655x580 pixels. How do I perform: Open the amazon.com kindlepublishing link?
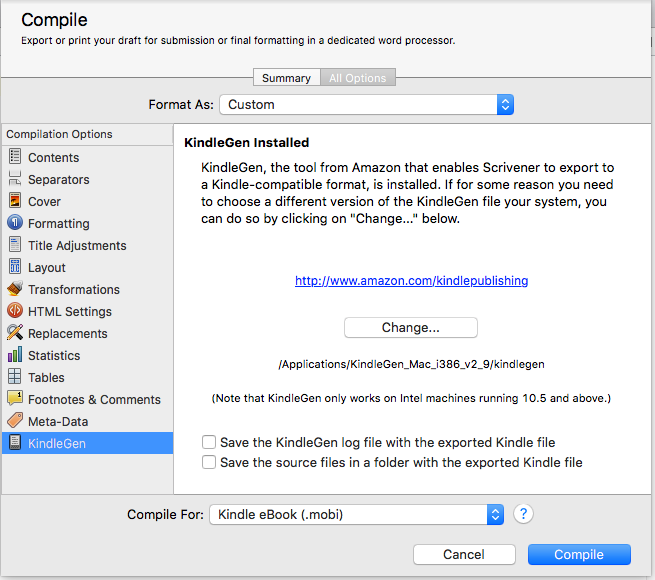point(411,281)
